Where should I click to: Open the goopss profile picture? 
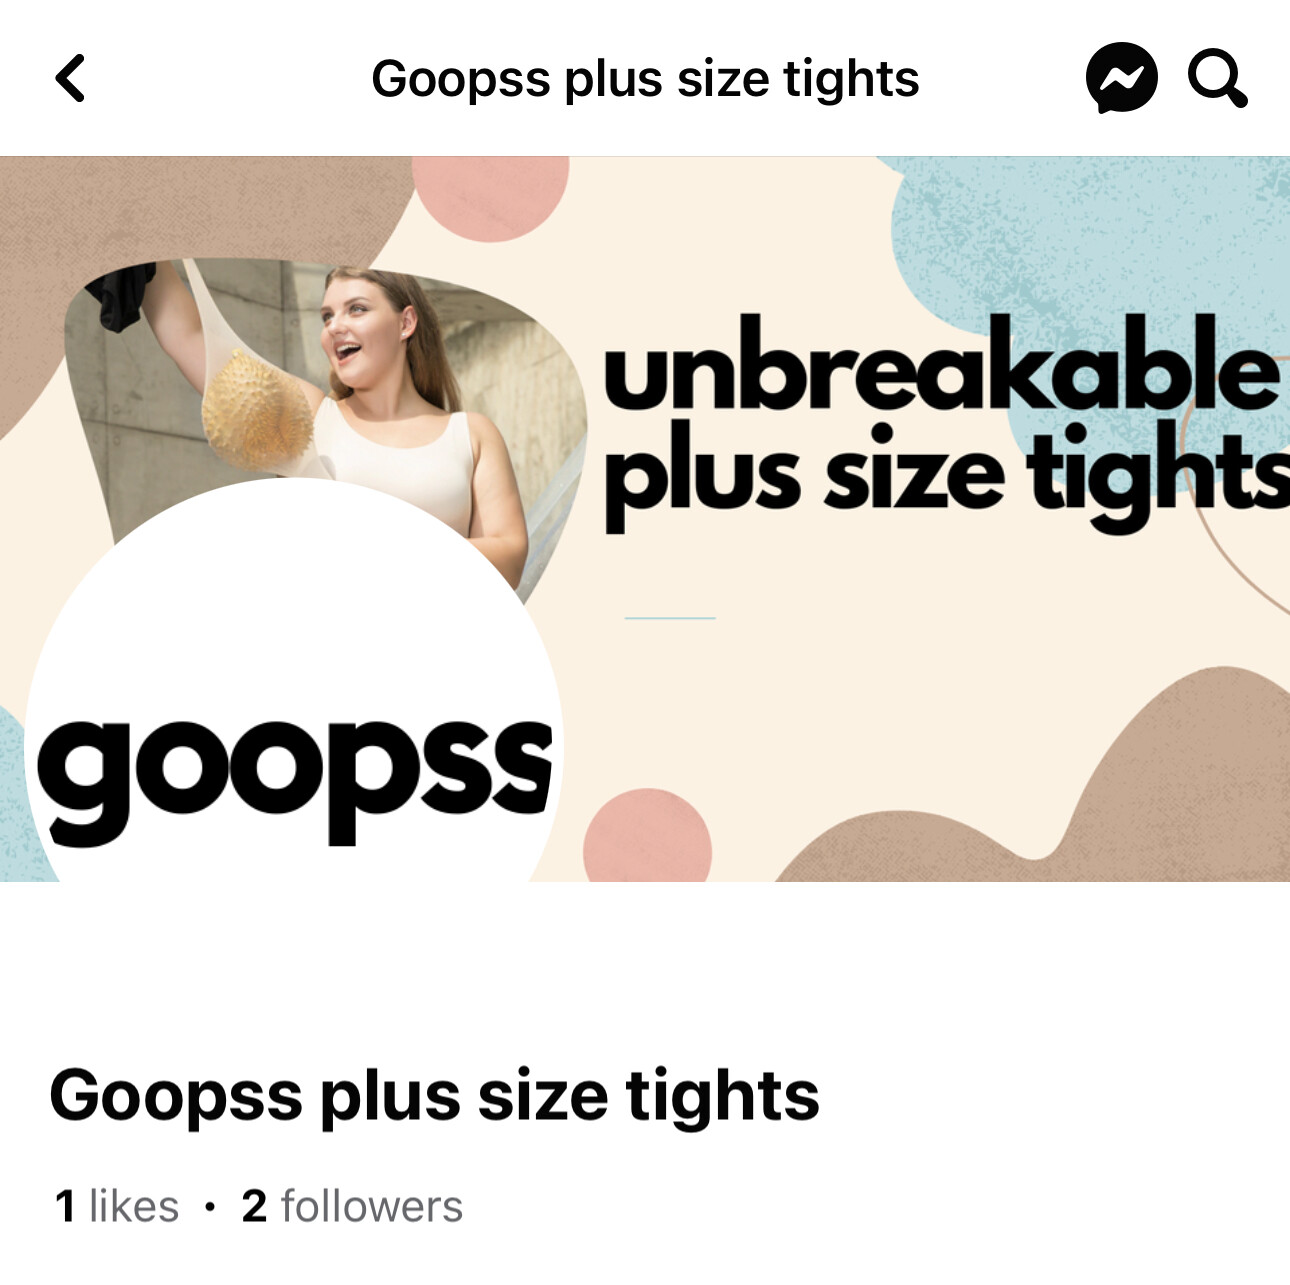point(295,700)
